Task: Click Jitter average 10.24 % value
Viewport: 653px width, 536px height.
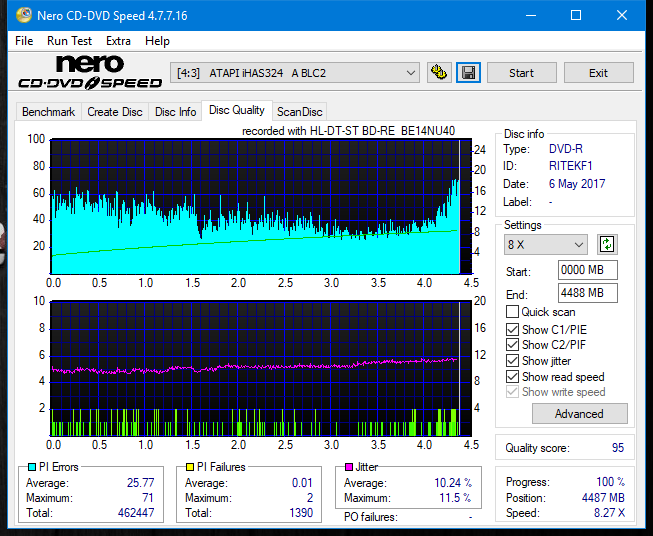Action: point(453,483)
